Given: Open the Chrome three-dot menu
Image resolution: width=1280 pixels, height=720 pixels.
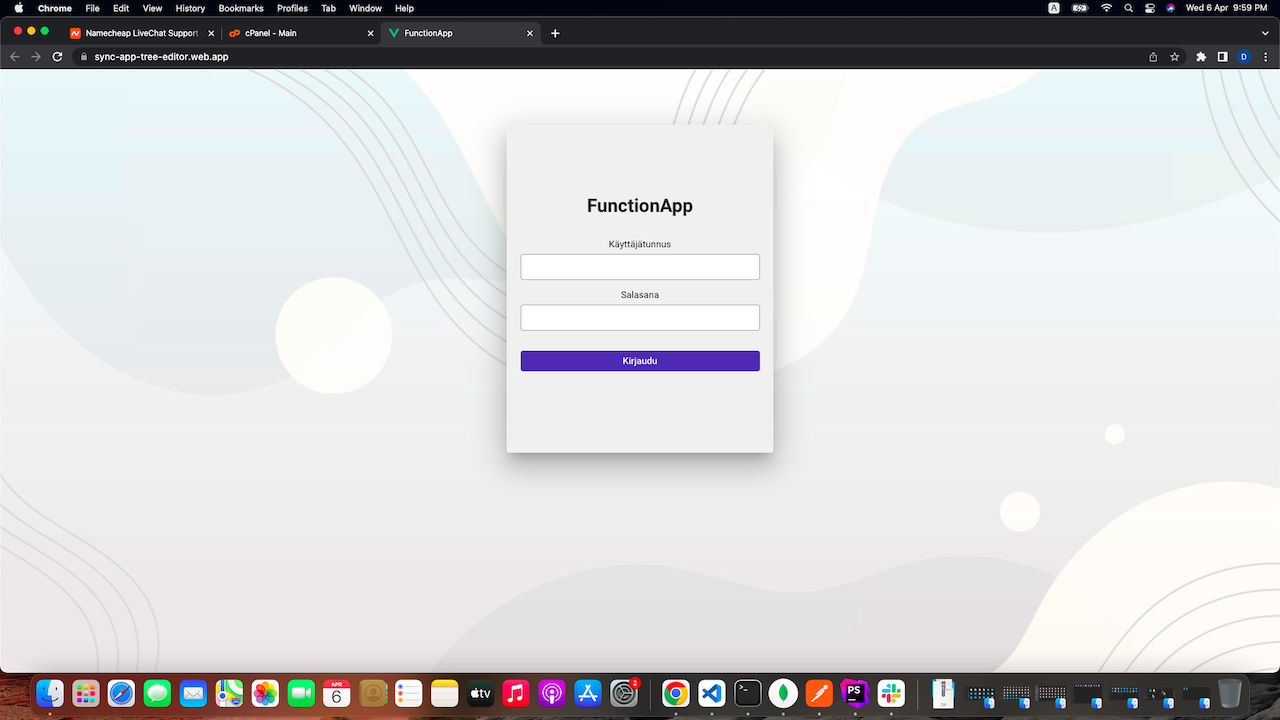Looking at the screenshot, I should click(1265, 57).
